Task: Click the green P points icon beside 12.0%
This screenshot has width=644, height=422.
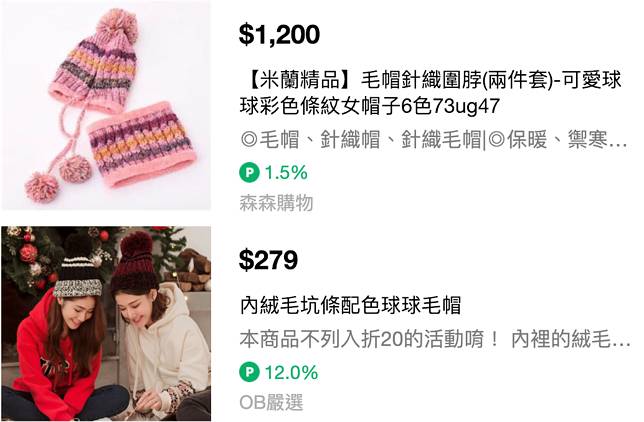Action: coord(249,372)
